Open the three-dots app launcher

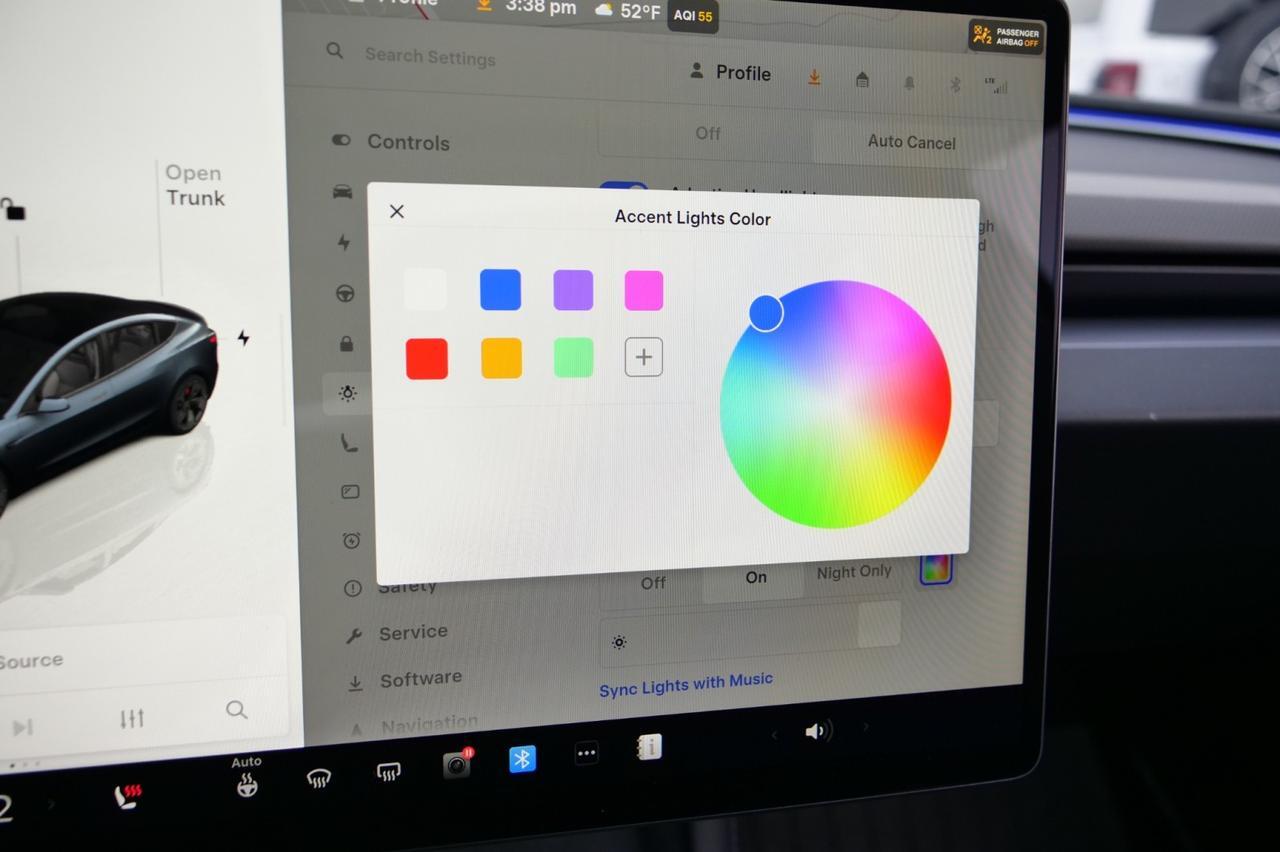586,754
